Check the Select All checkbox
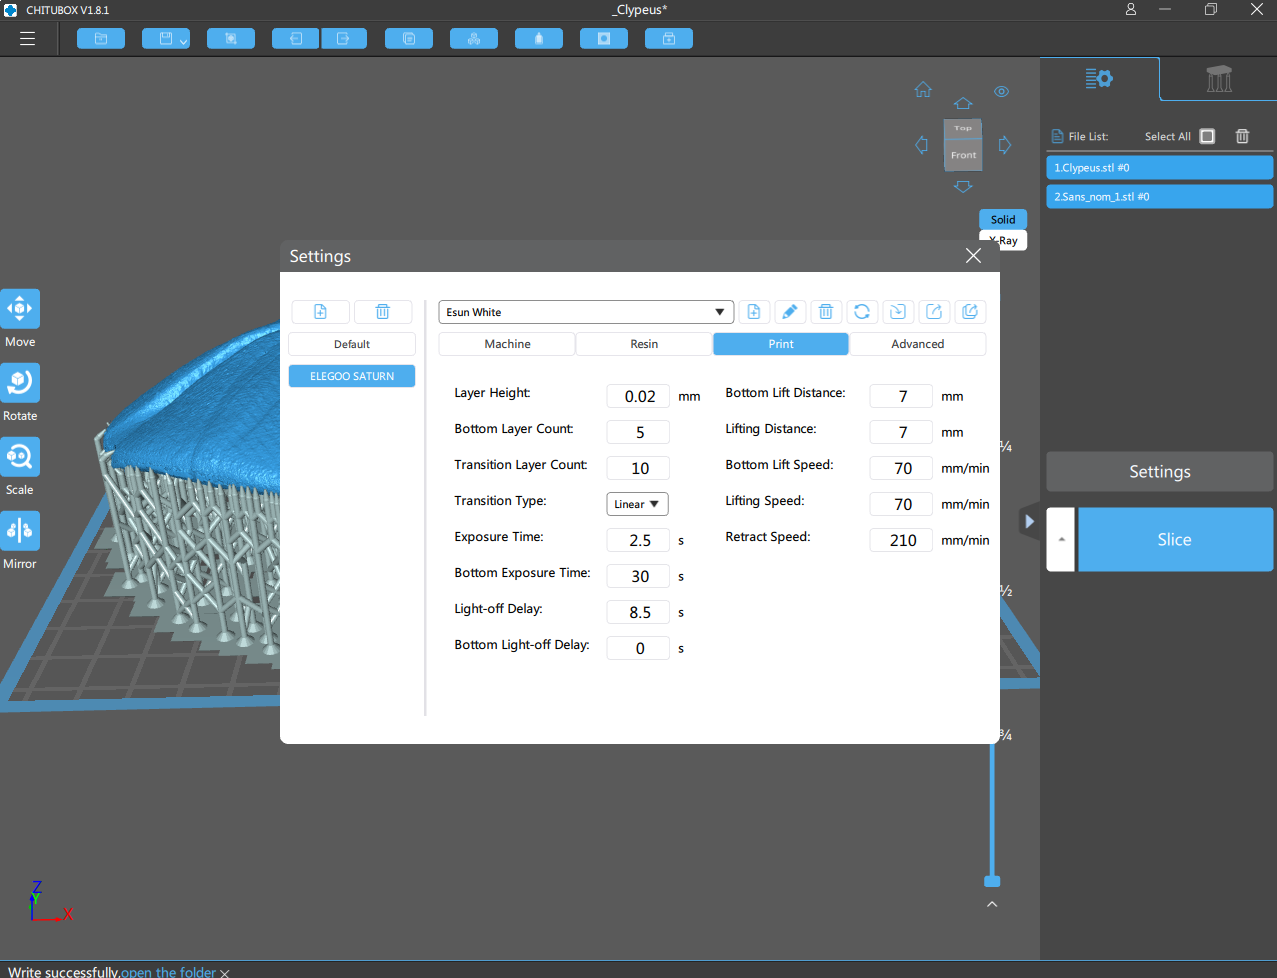The width and height of the screenshot is (1277, 978). (1207, 136)
